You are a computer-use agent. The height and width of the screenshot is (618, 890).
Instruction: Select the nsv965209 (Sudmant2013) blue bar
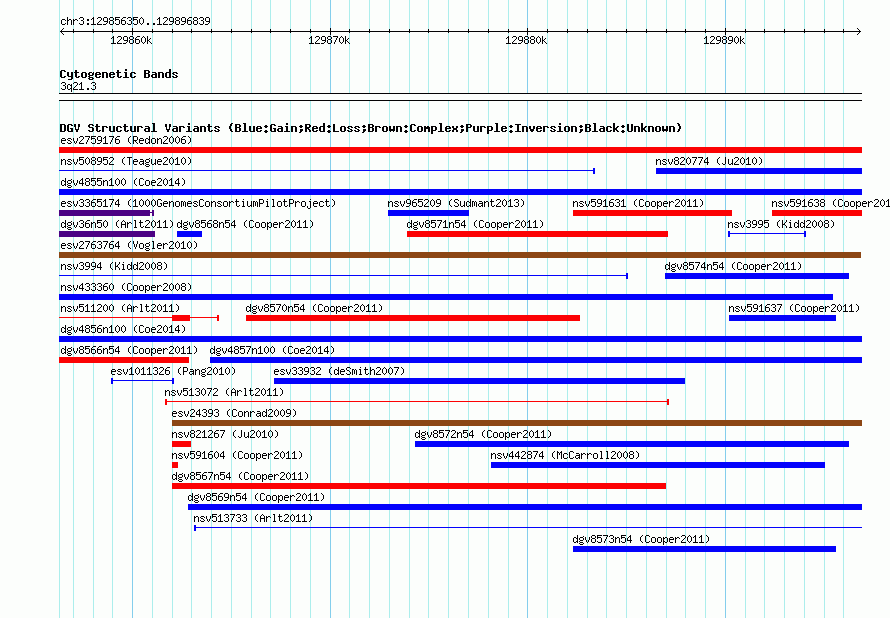click(429, 213)
